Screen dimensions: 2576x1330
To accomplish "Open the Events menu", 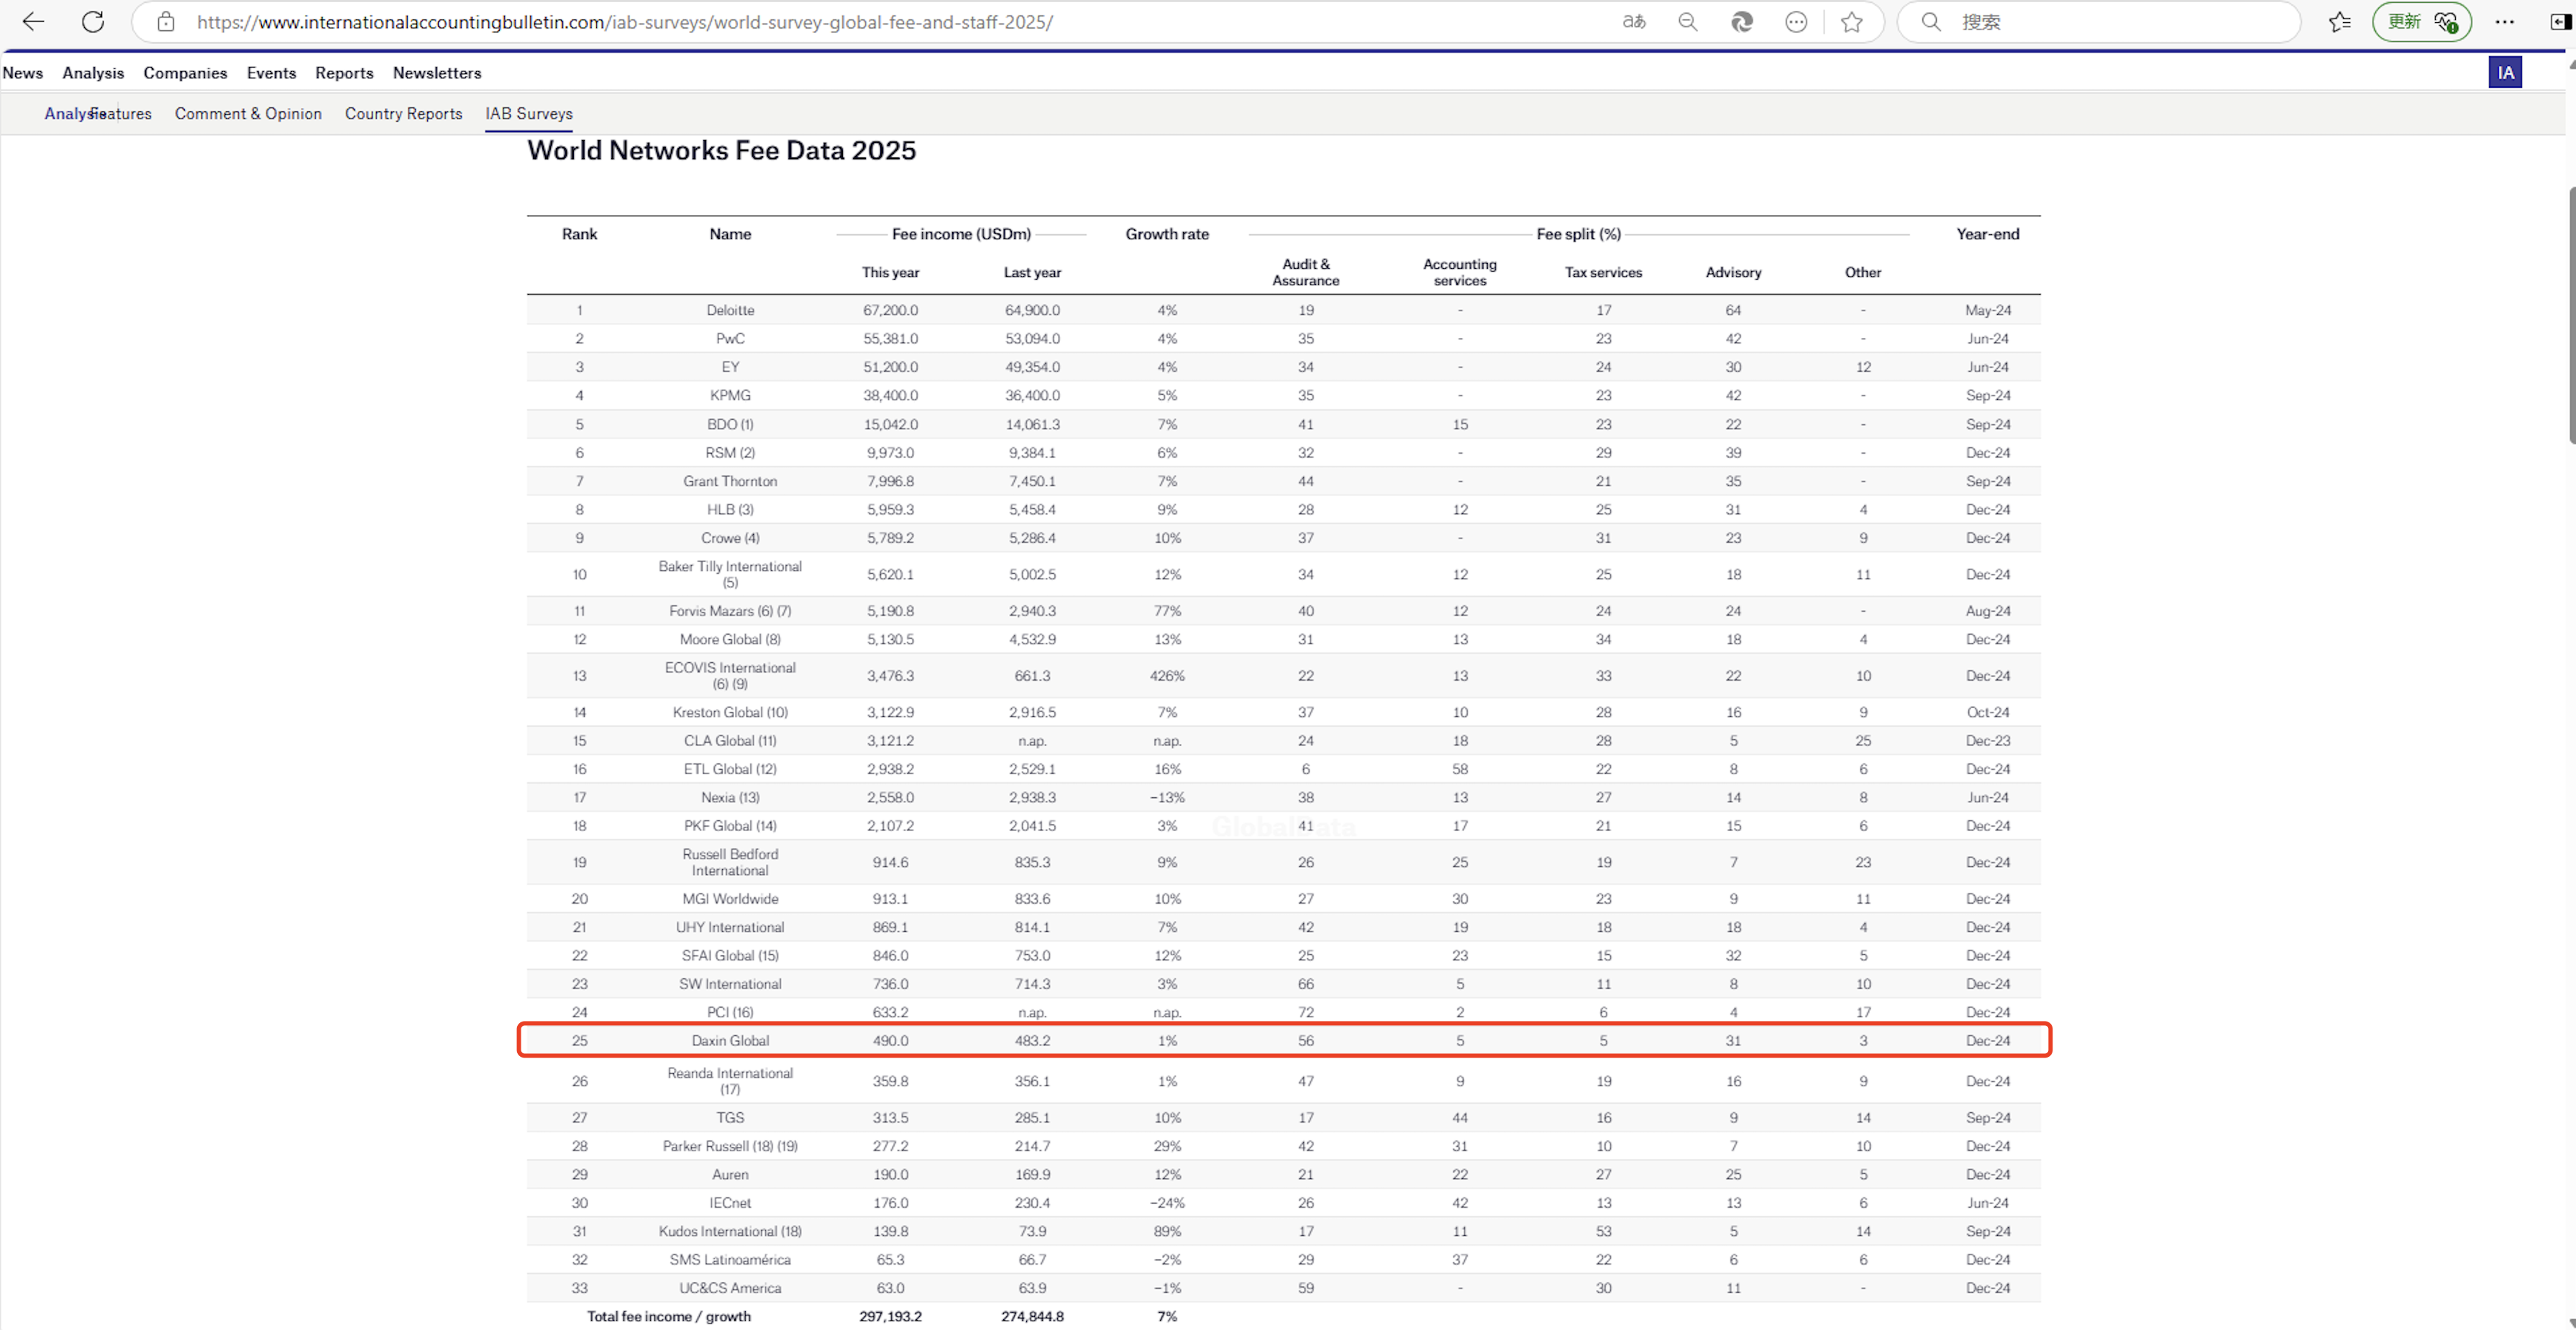I will tap(271, 73).
